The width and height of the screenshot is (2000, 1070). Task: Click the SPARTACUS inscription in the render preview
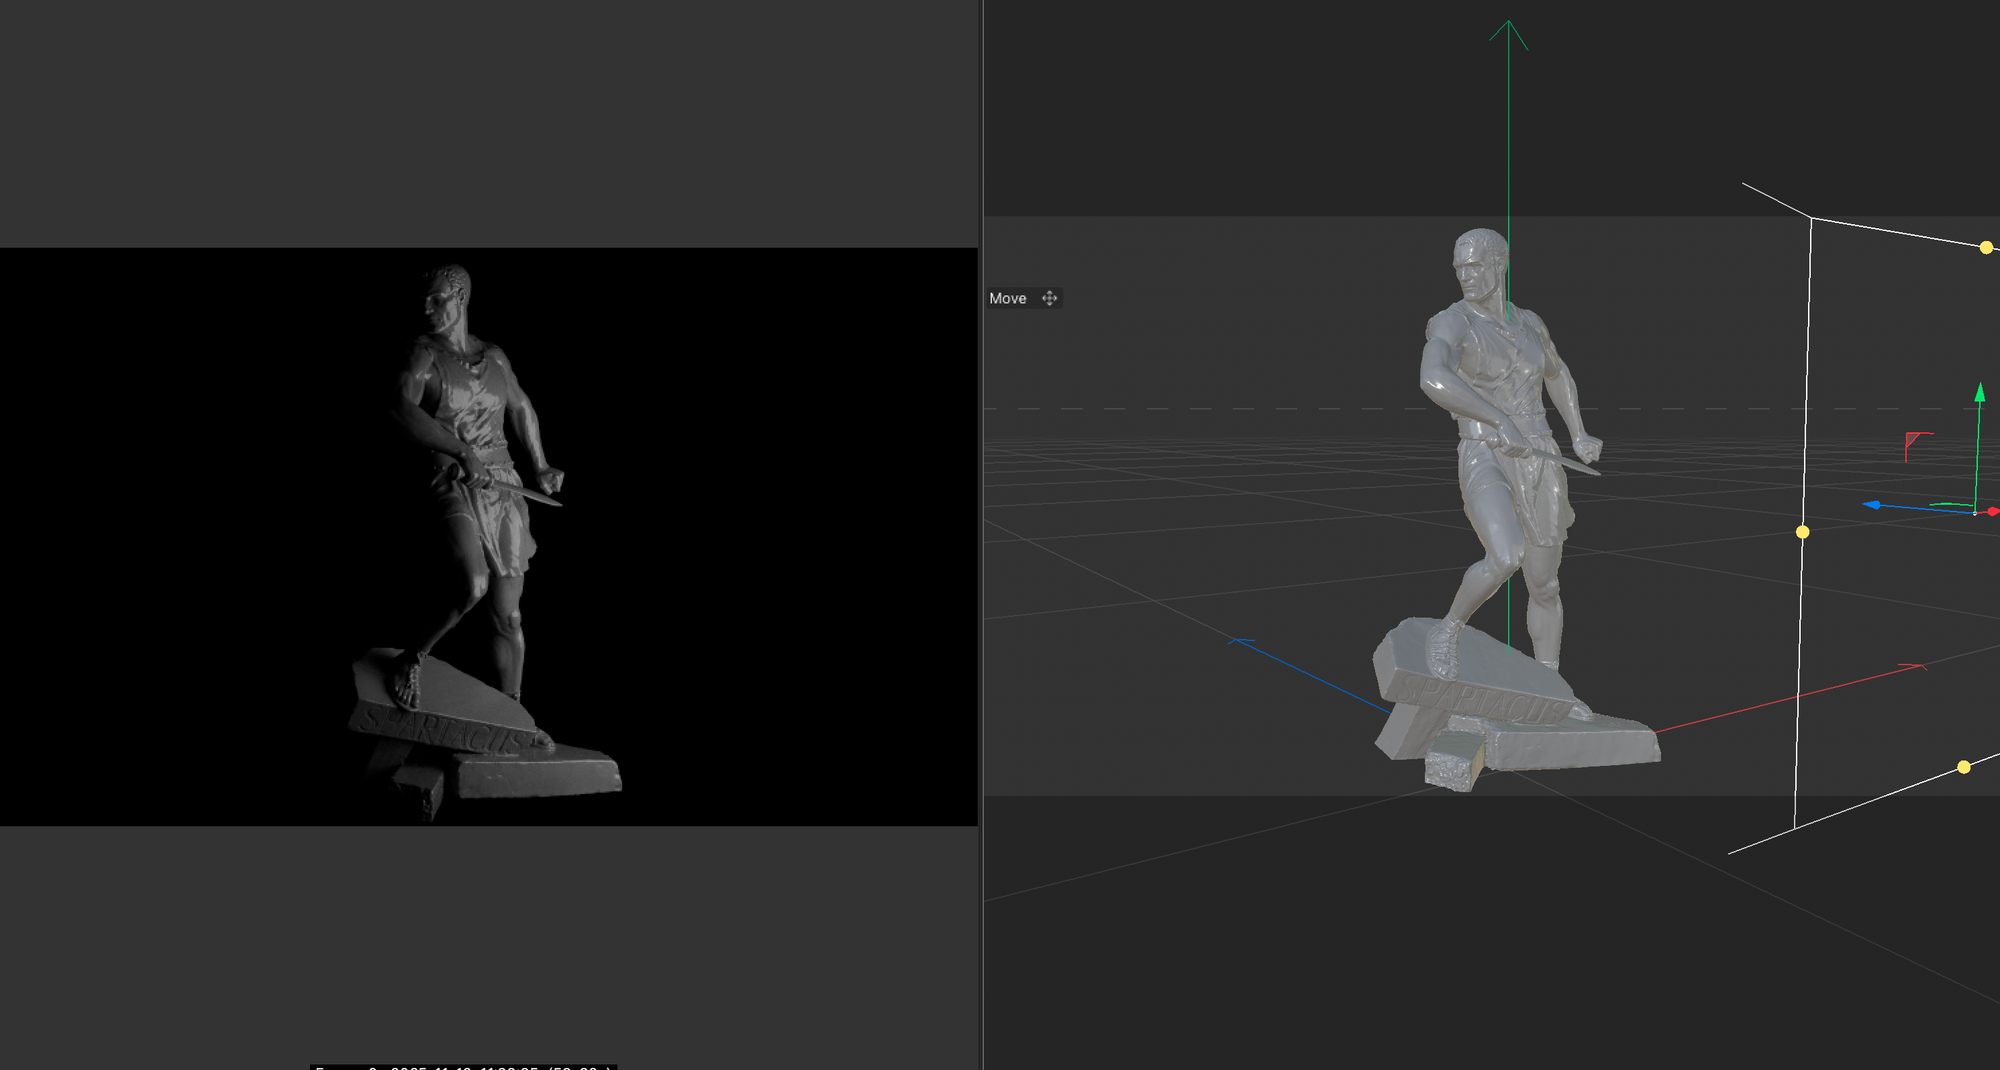440,729
